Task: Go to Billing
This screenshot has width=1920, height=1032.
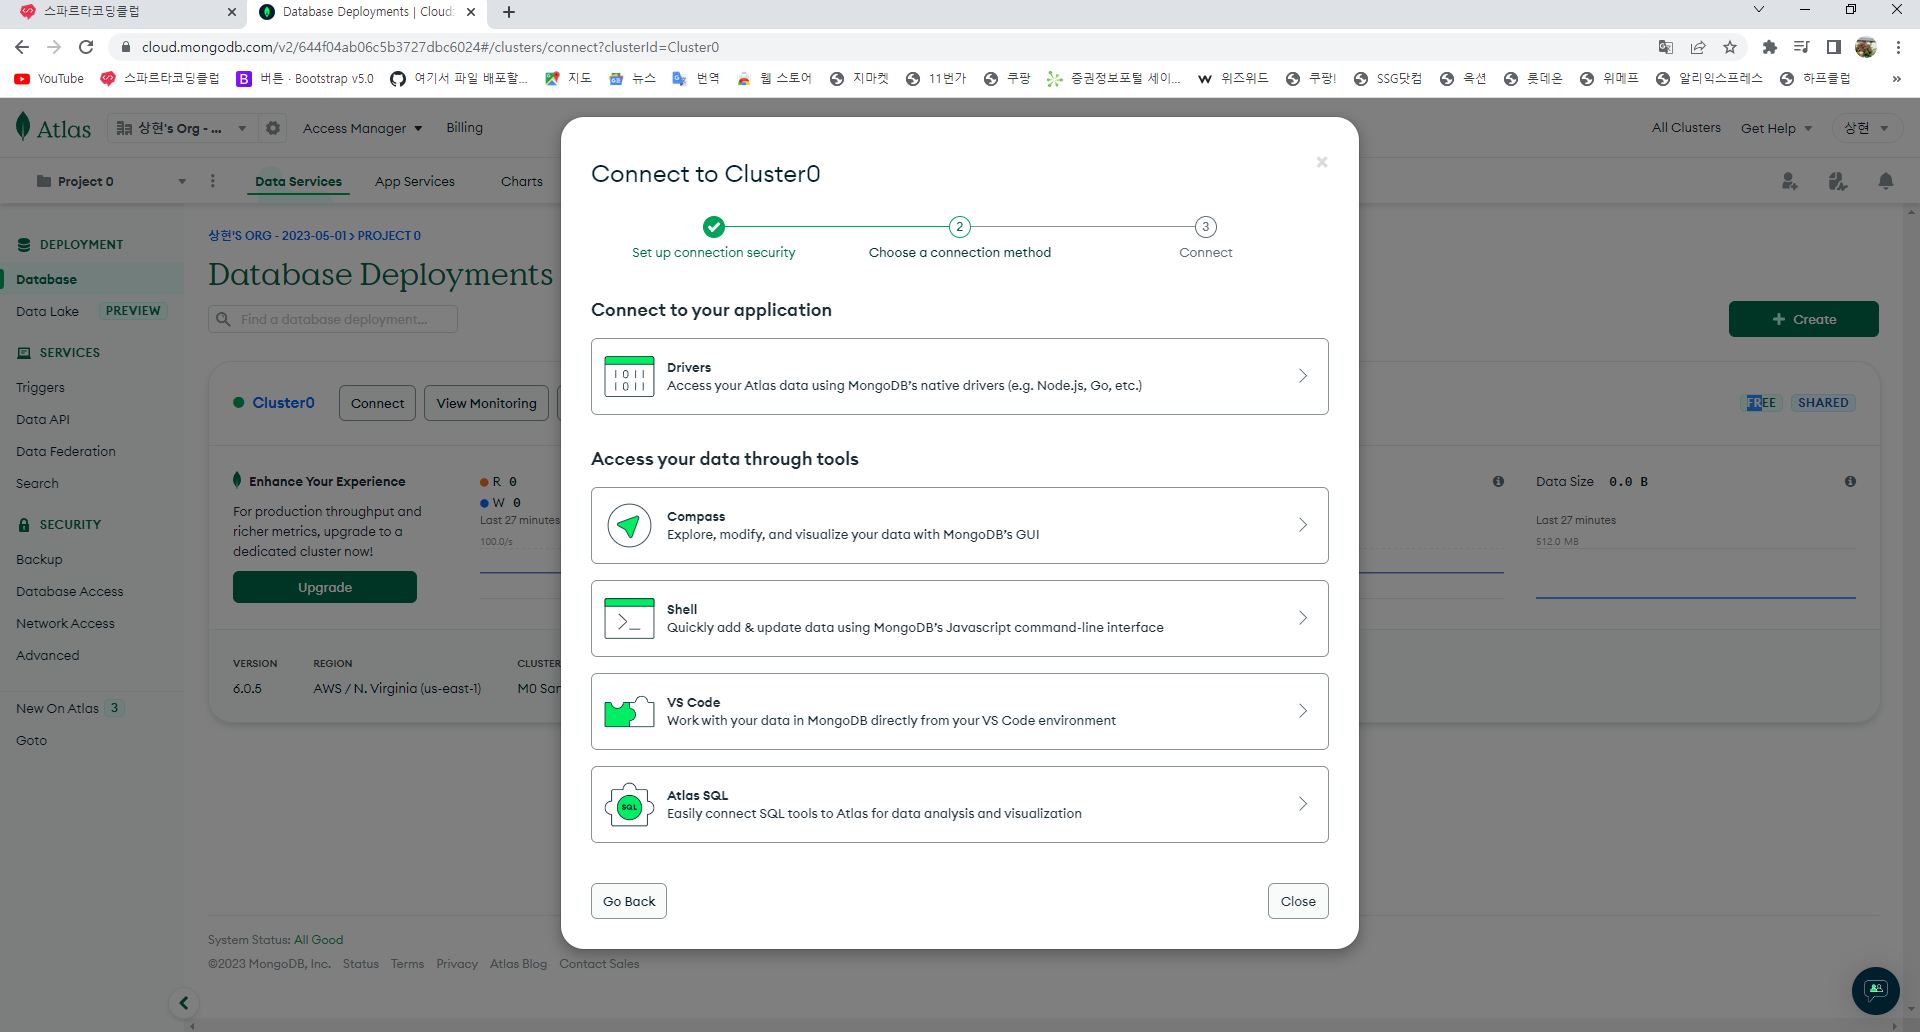Action: (464, 128)
